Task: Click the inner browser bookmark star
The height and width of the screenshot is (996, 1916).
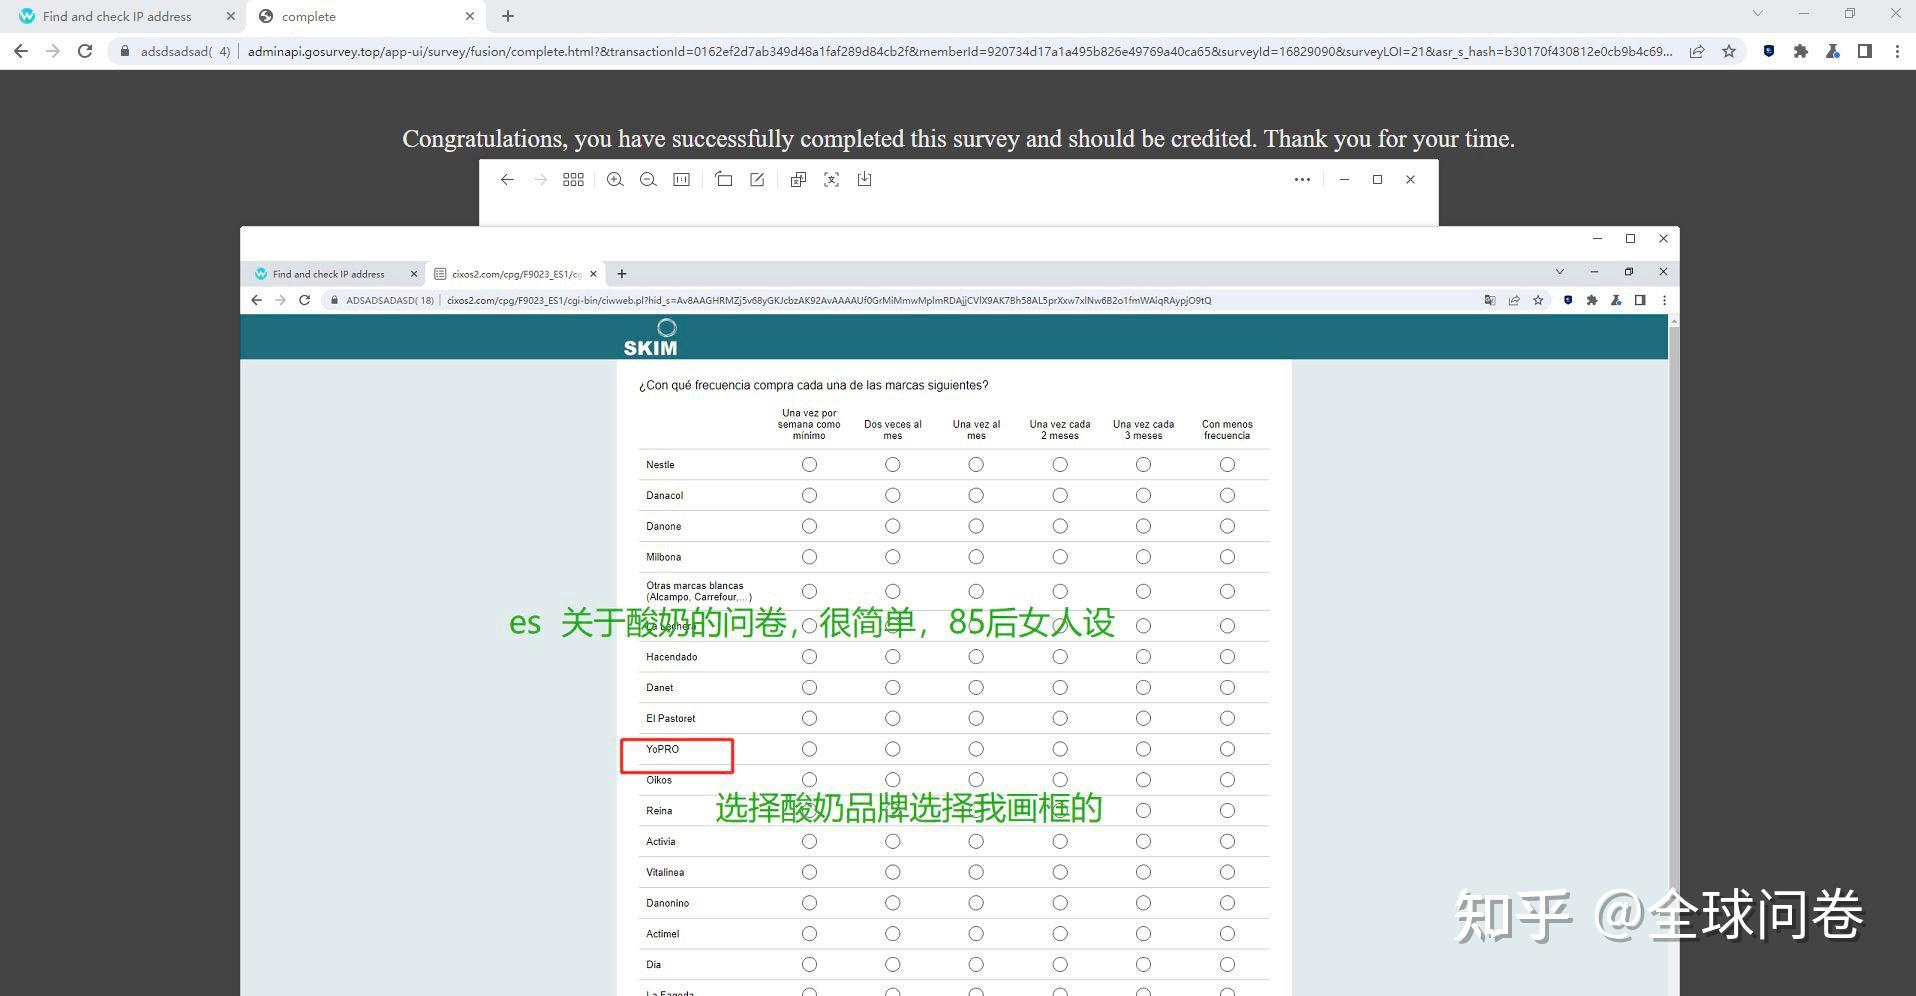Action: click(x=1538, y=300)
